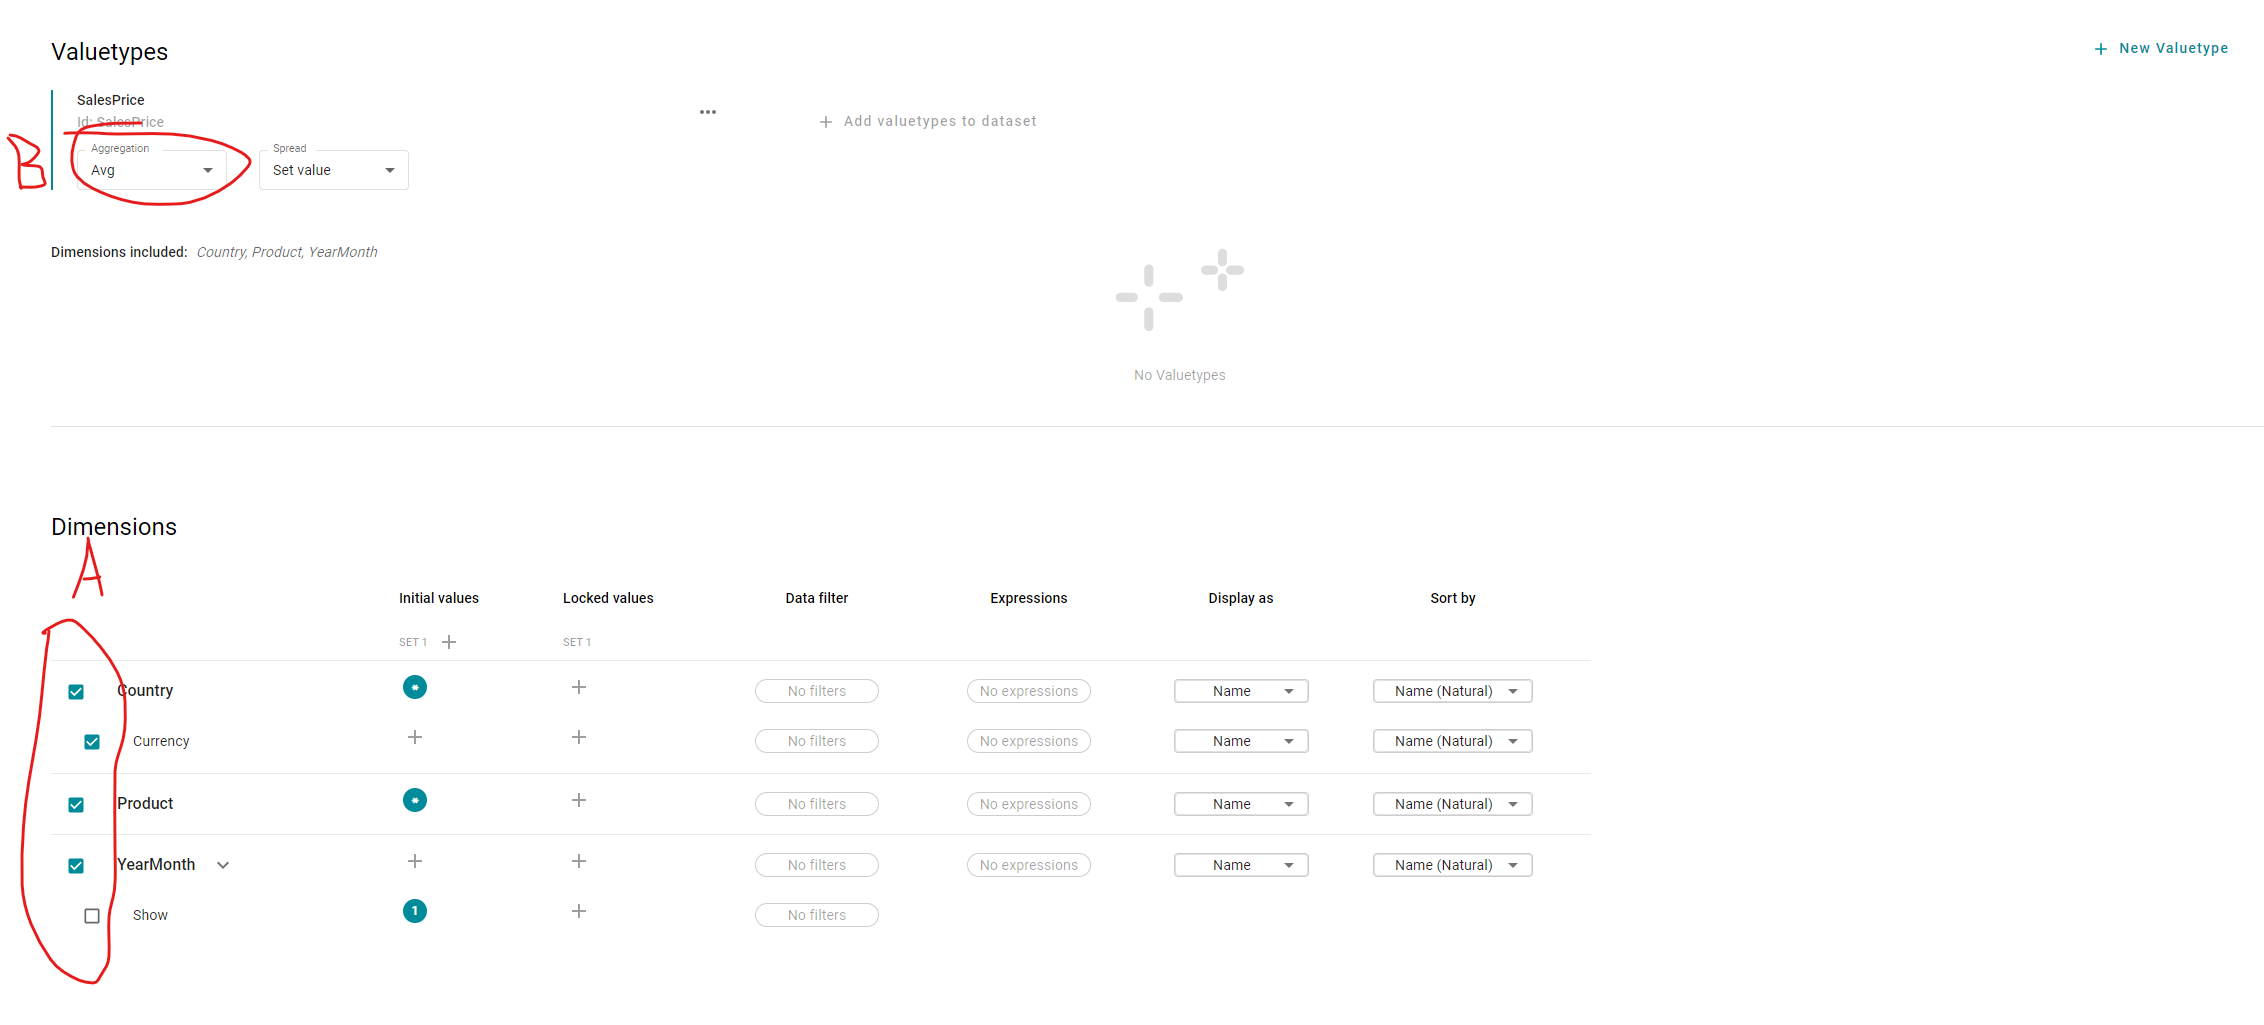Screen dimensions: 2264x1025
Task: Click the Country initial values asterisk badge
Action: point(415,687)
